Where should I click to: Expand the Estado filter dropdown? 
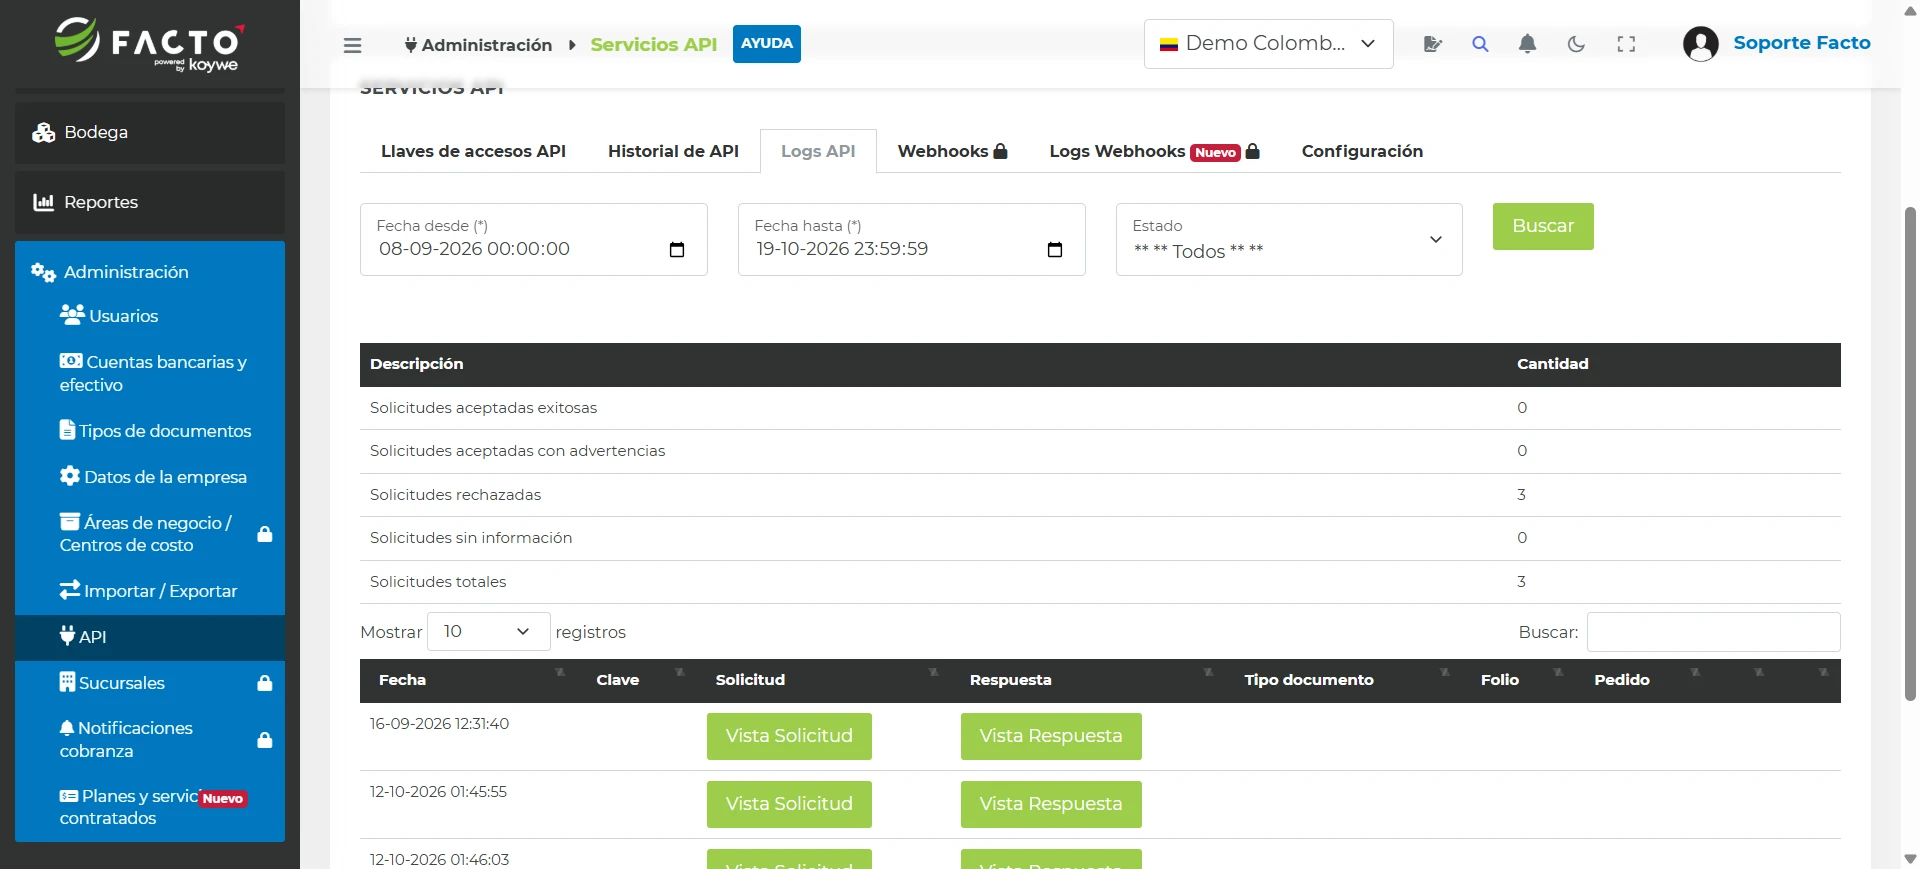1289,240
